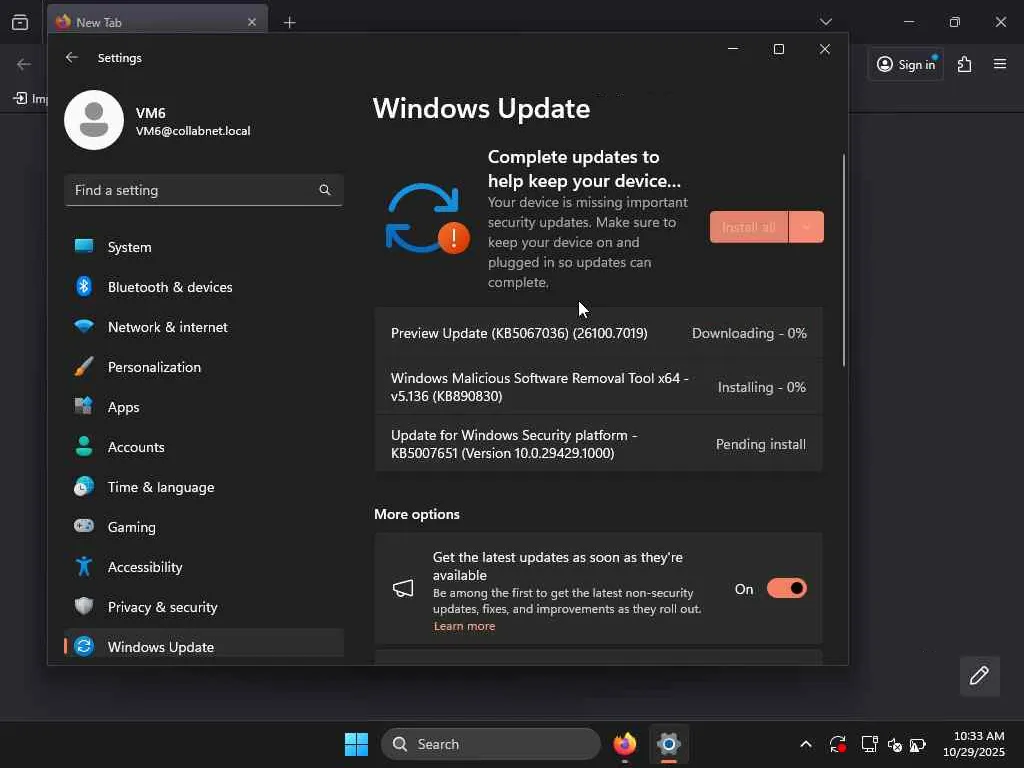The height and width of the screenshot is (768, 1024).
Task: Click the Settings content vertical scrollbar
Action: click(x=844, y=260)
